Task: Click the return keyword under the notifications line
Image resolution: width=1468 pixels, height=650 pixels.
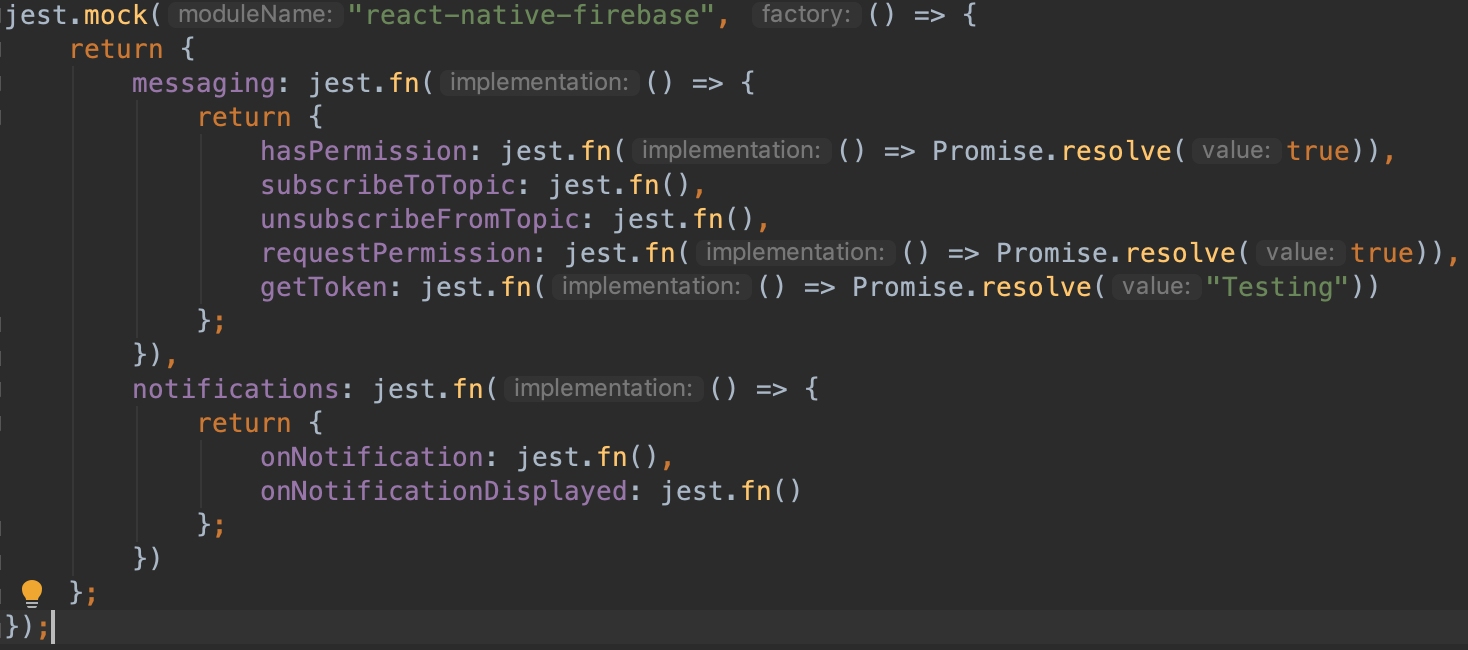Action: click(244, 423)
